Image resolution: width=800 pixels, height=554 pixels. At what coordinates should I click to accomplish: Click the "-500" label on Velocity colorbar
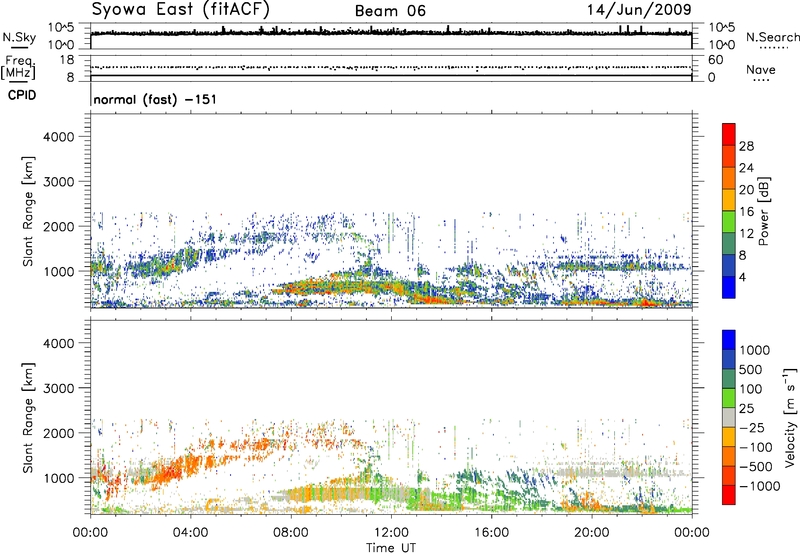tap(756, 467)
